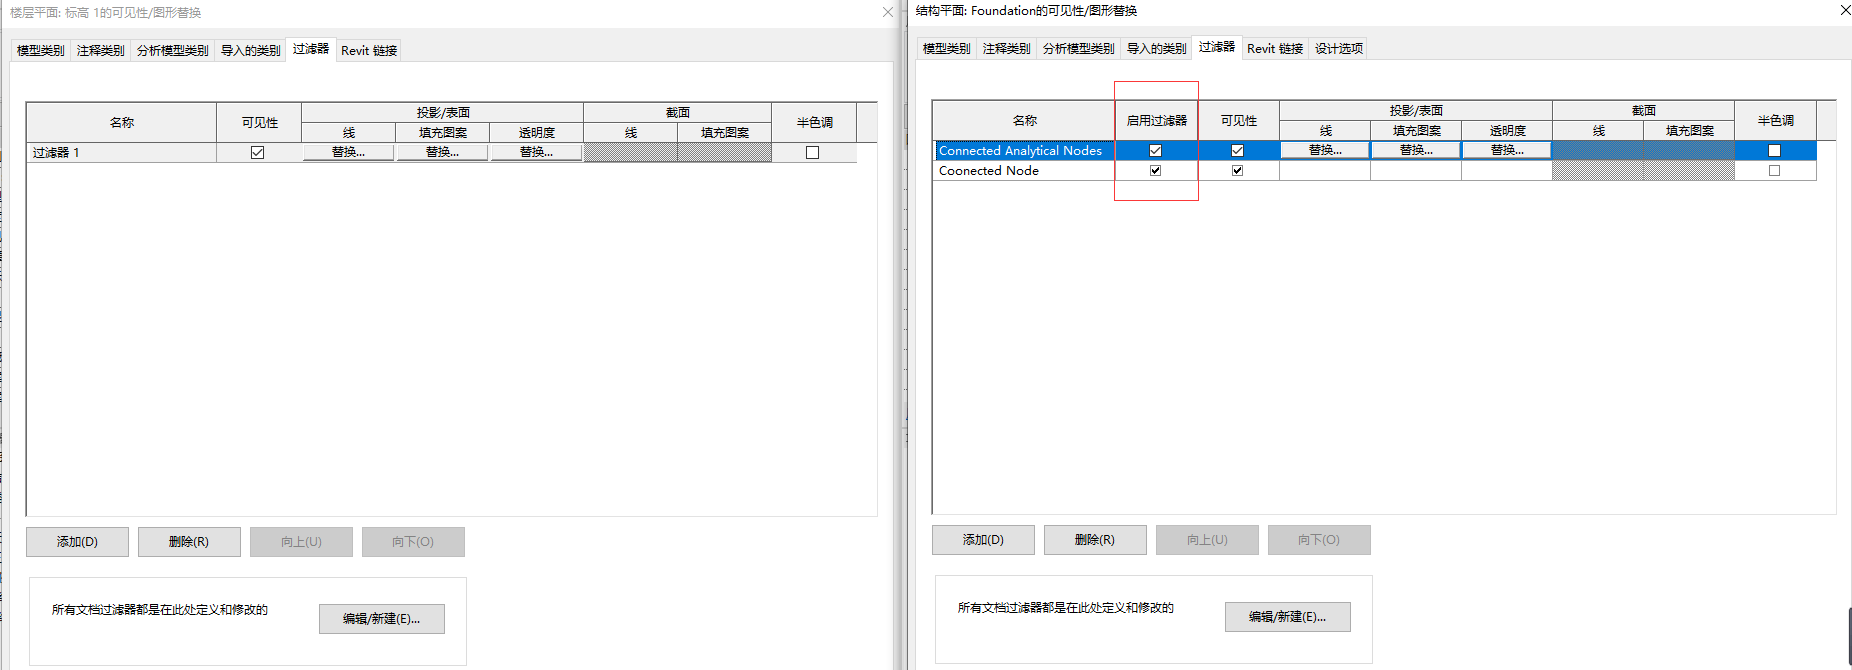Click 添加(D) in 楼层平面 dialog
The height and width of the screenshot is (670, 1852).
(x=77, y=542)
